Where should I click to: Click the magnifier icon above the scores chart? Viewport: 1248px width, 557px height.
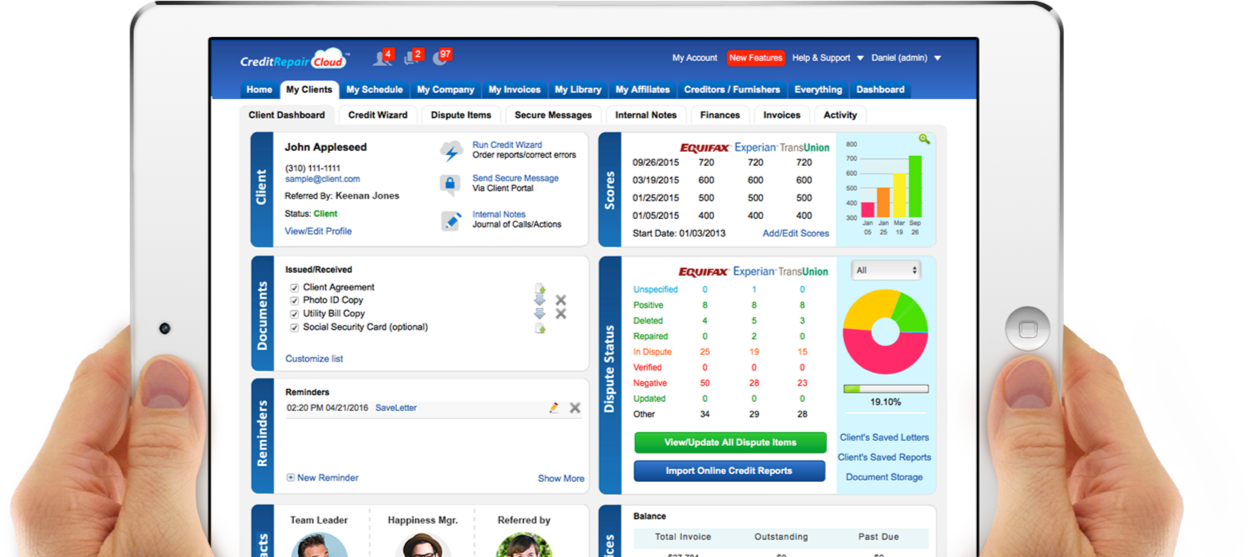[924, 140]
